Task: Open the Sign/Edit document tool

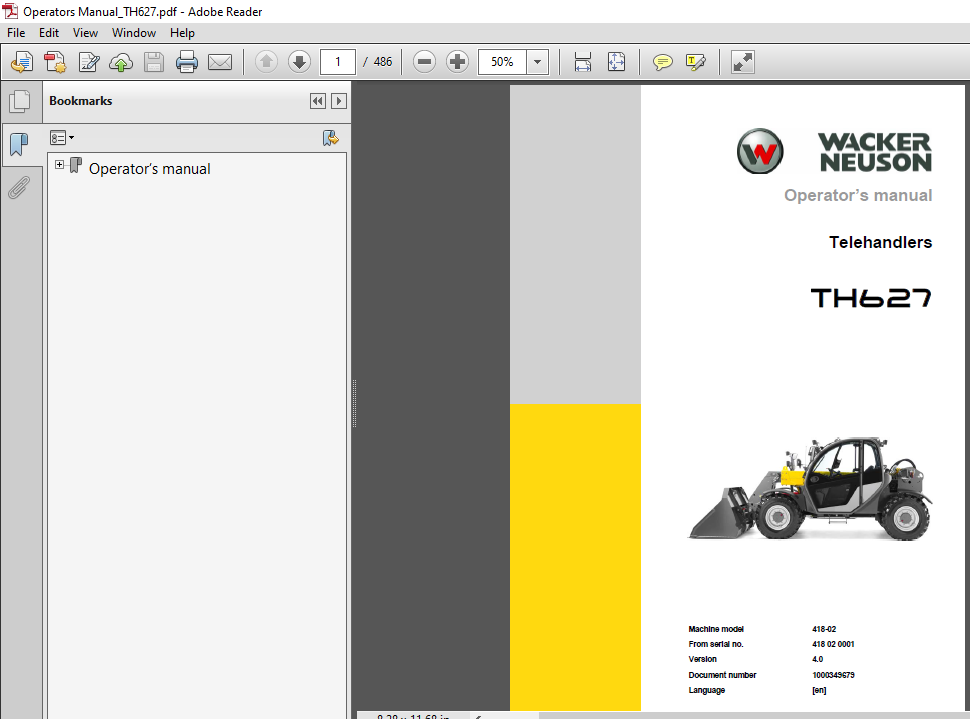Action: [88, 62]
